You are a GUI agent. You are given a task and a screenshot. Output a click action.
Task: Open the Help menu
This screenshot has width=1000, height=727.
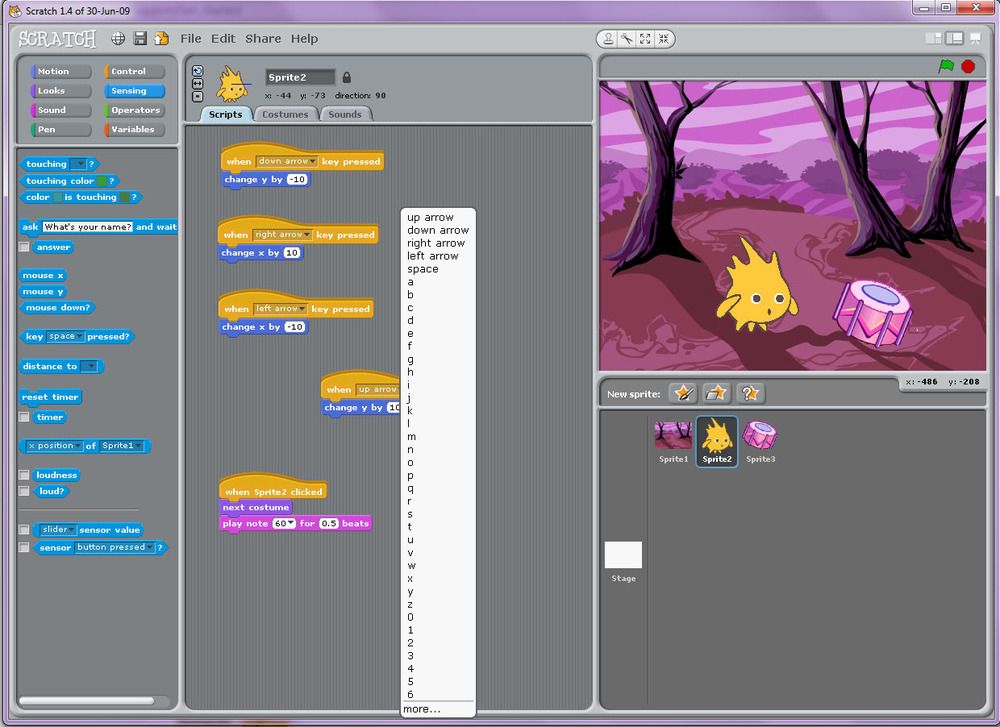pos(304,38)
